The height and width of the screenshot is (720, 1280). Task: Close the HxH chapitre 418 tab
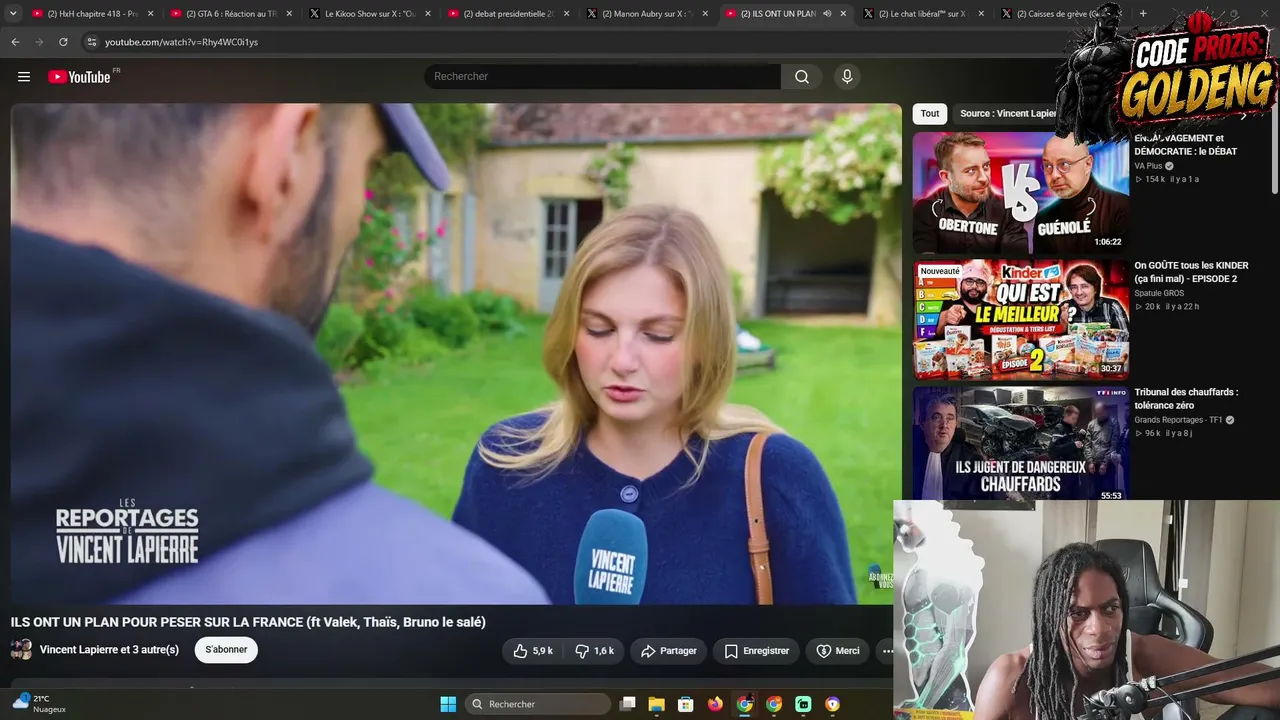coord(150,14)
